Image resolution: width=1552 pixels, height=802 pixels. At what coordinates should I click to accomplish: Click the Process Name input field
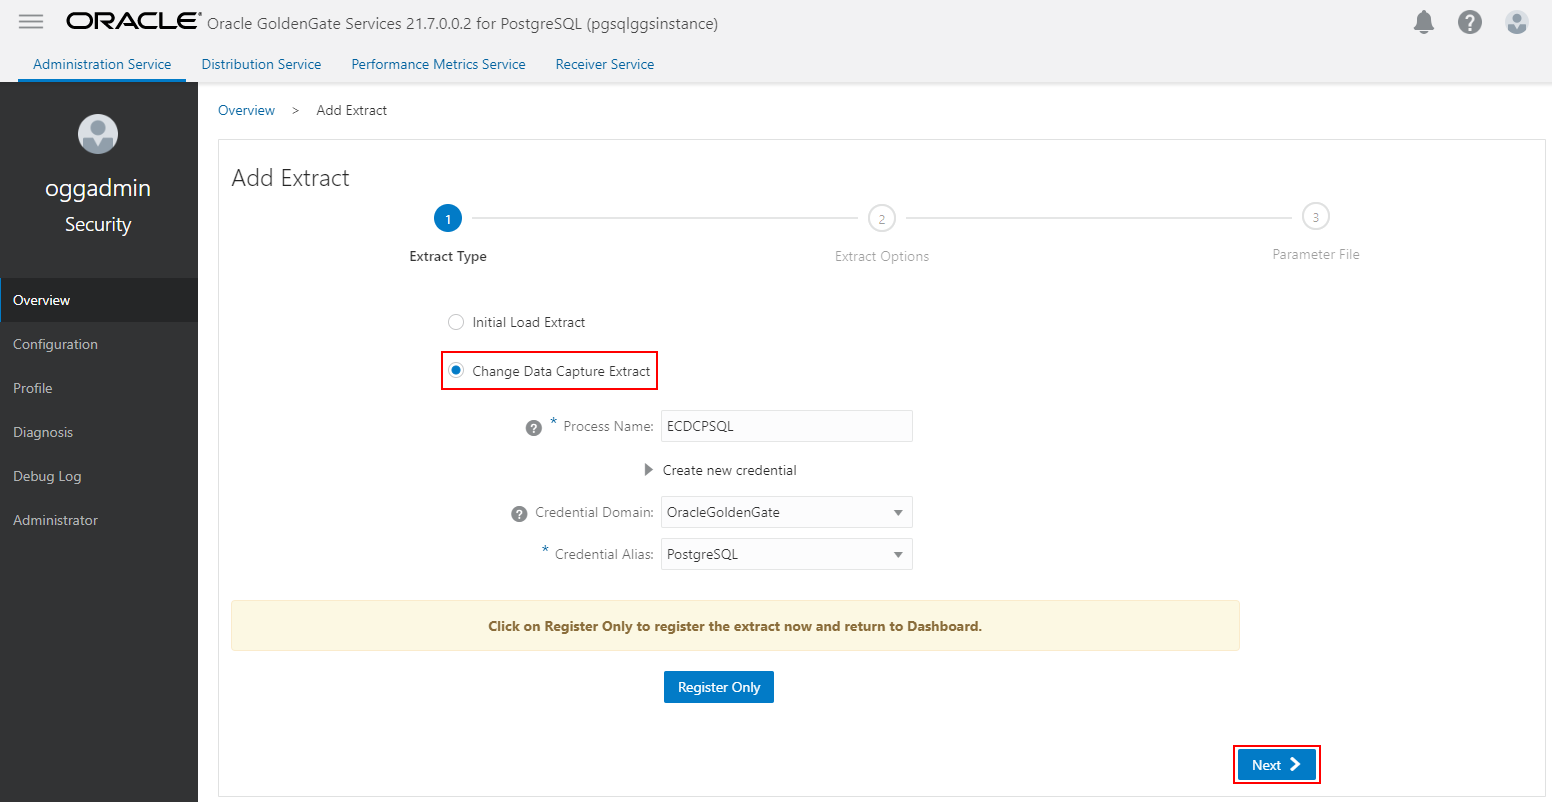coord(786,426)
